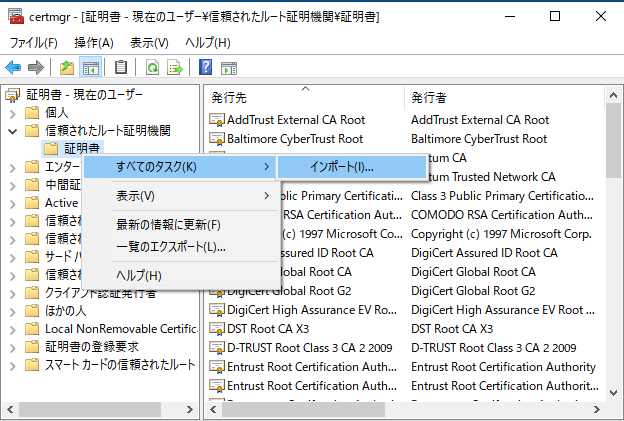Click the tree pane horizontal scroll right arrow
The height and width of the screenshot is (421, 624).
190,409
